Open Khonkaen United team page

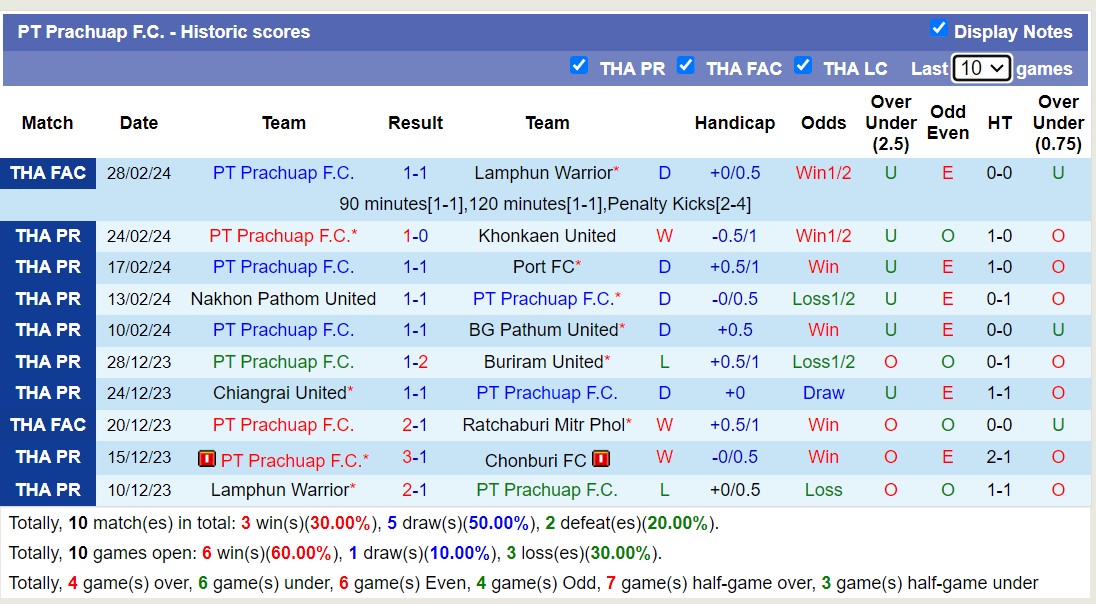pos(547,236)
